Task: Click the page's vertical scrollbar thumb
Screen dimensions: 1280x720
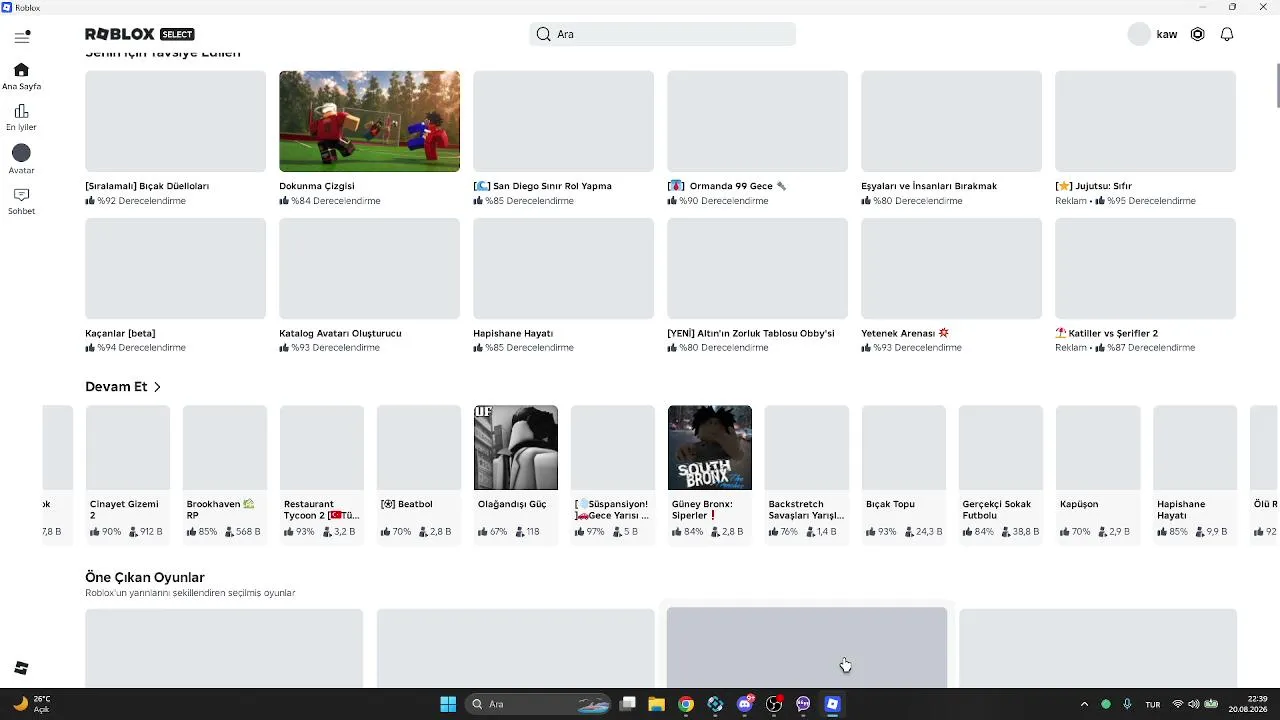Action: tap(1276, 86)
